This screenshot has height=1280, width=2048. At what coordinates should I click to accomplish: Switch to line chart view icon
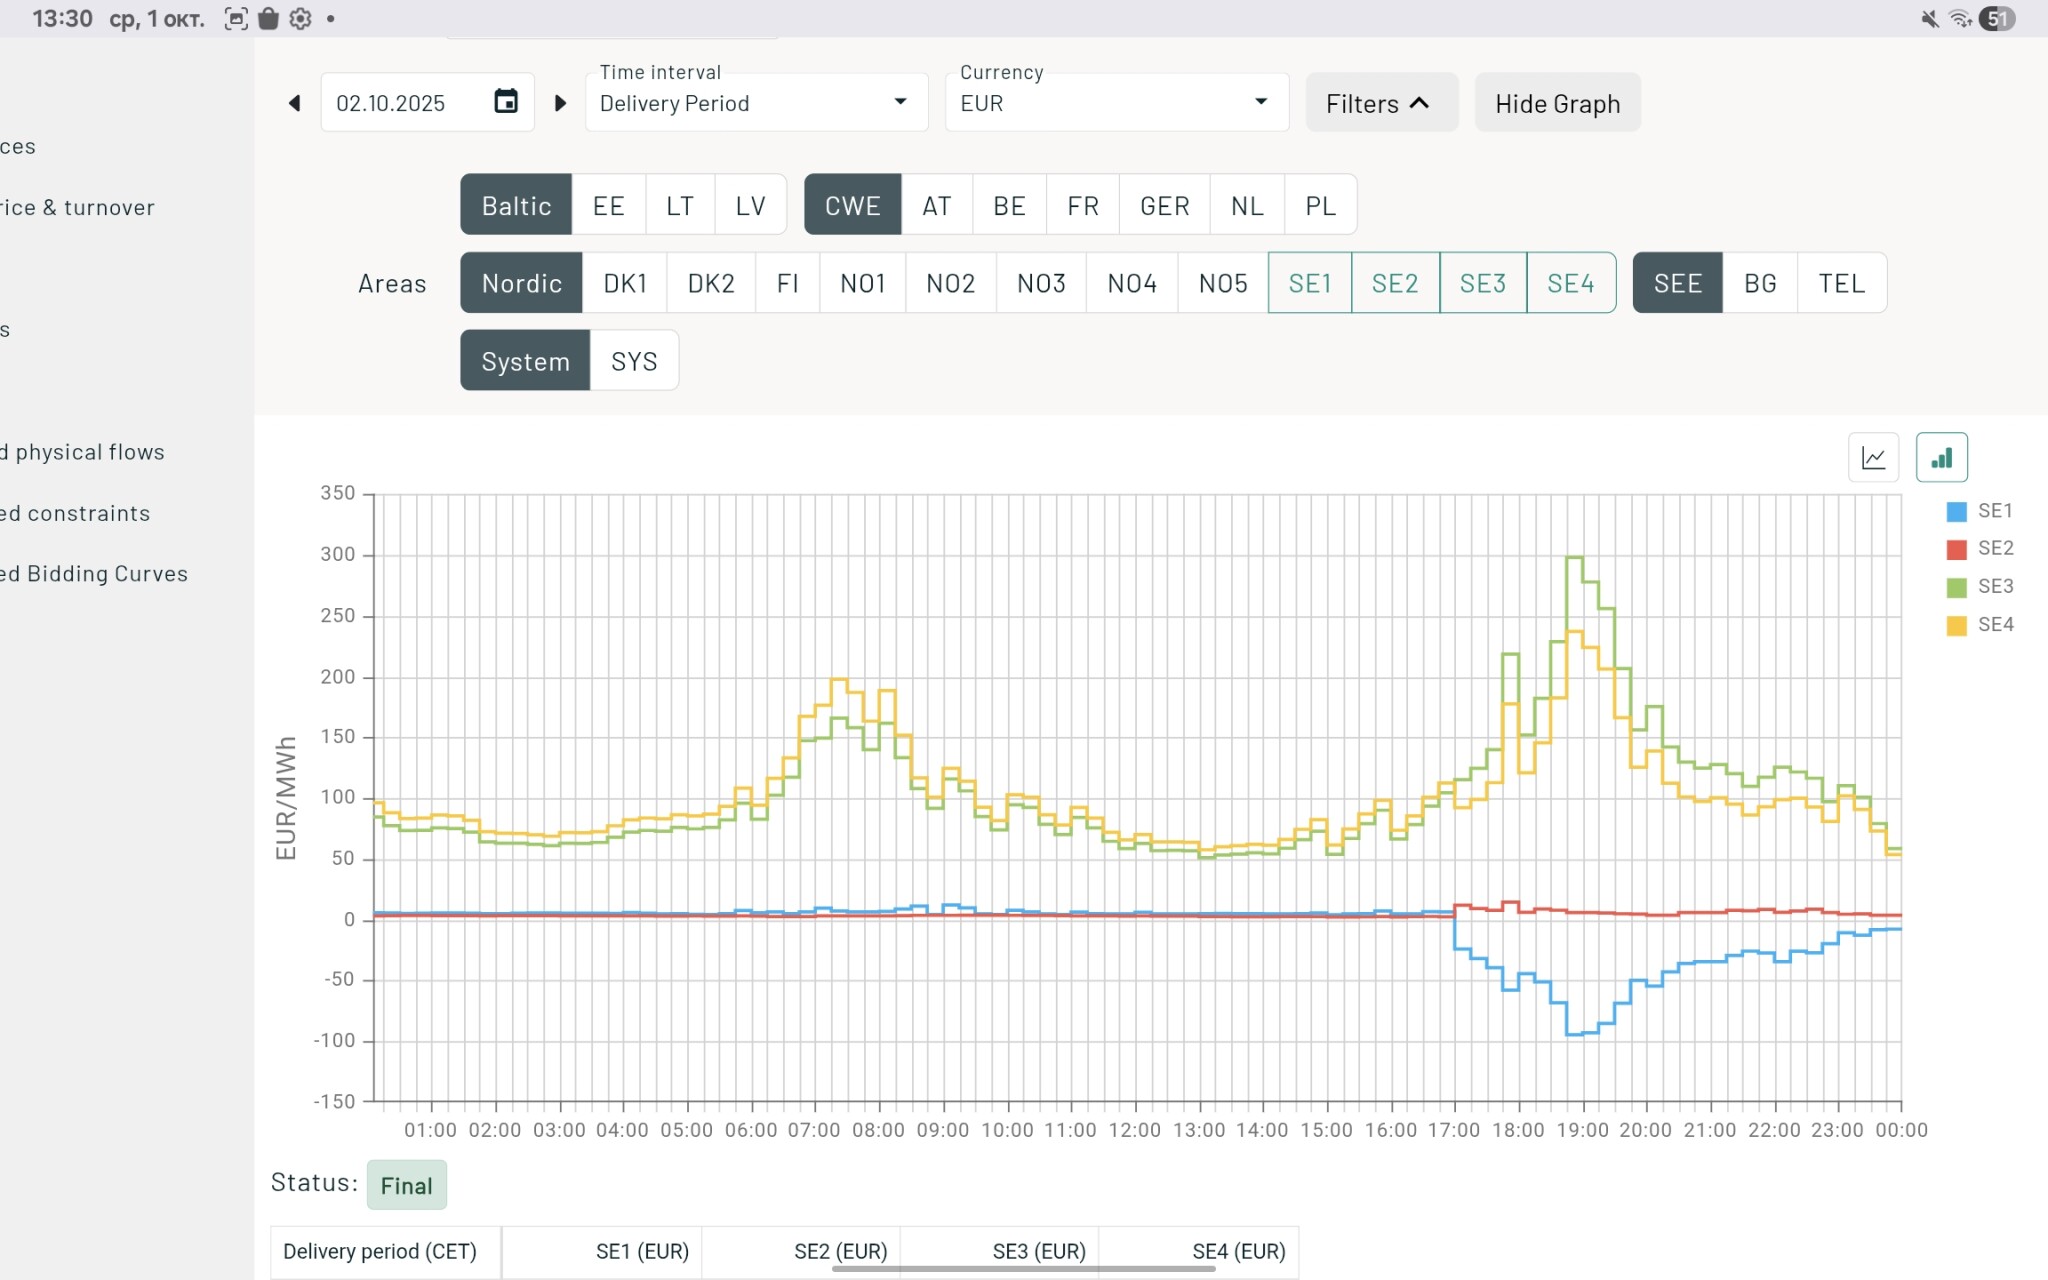(1873, 458)
